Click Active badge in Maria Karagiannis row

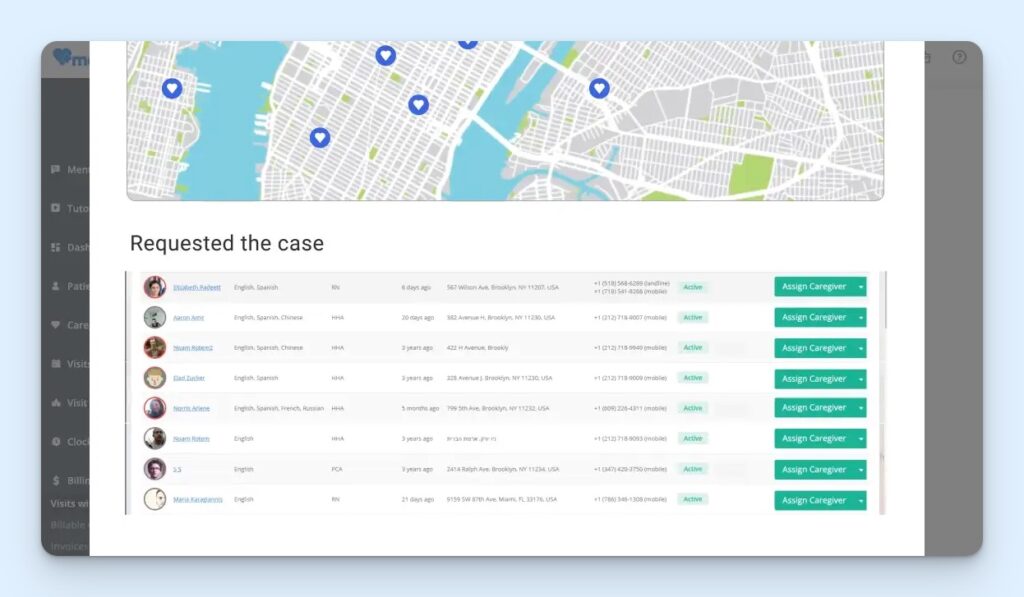pos(693,499)
